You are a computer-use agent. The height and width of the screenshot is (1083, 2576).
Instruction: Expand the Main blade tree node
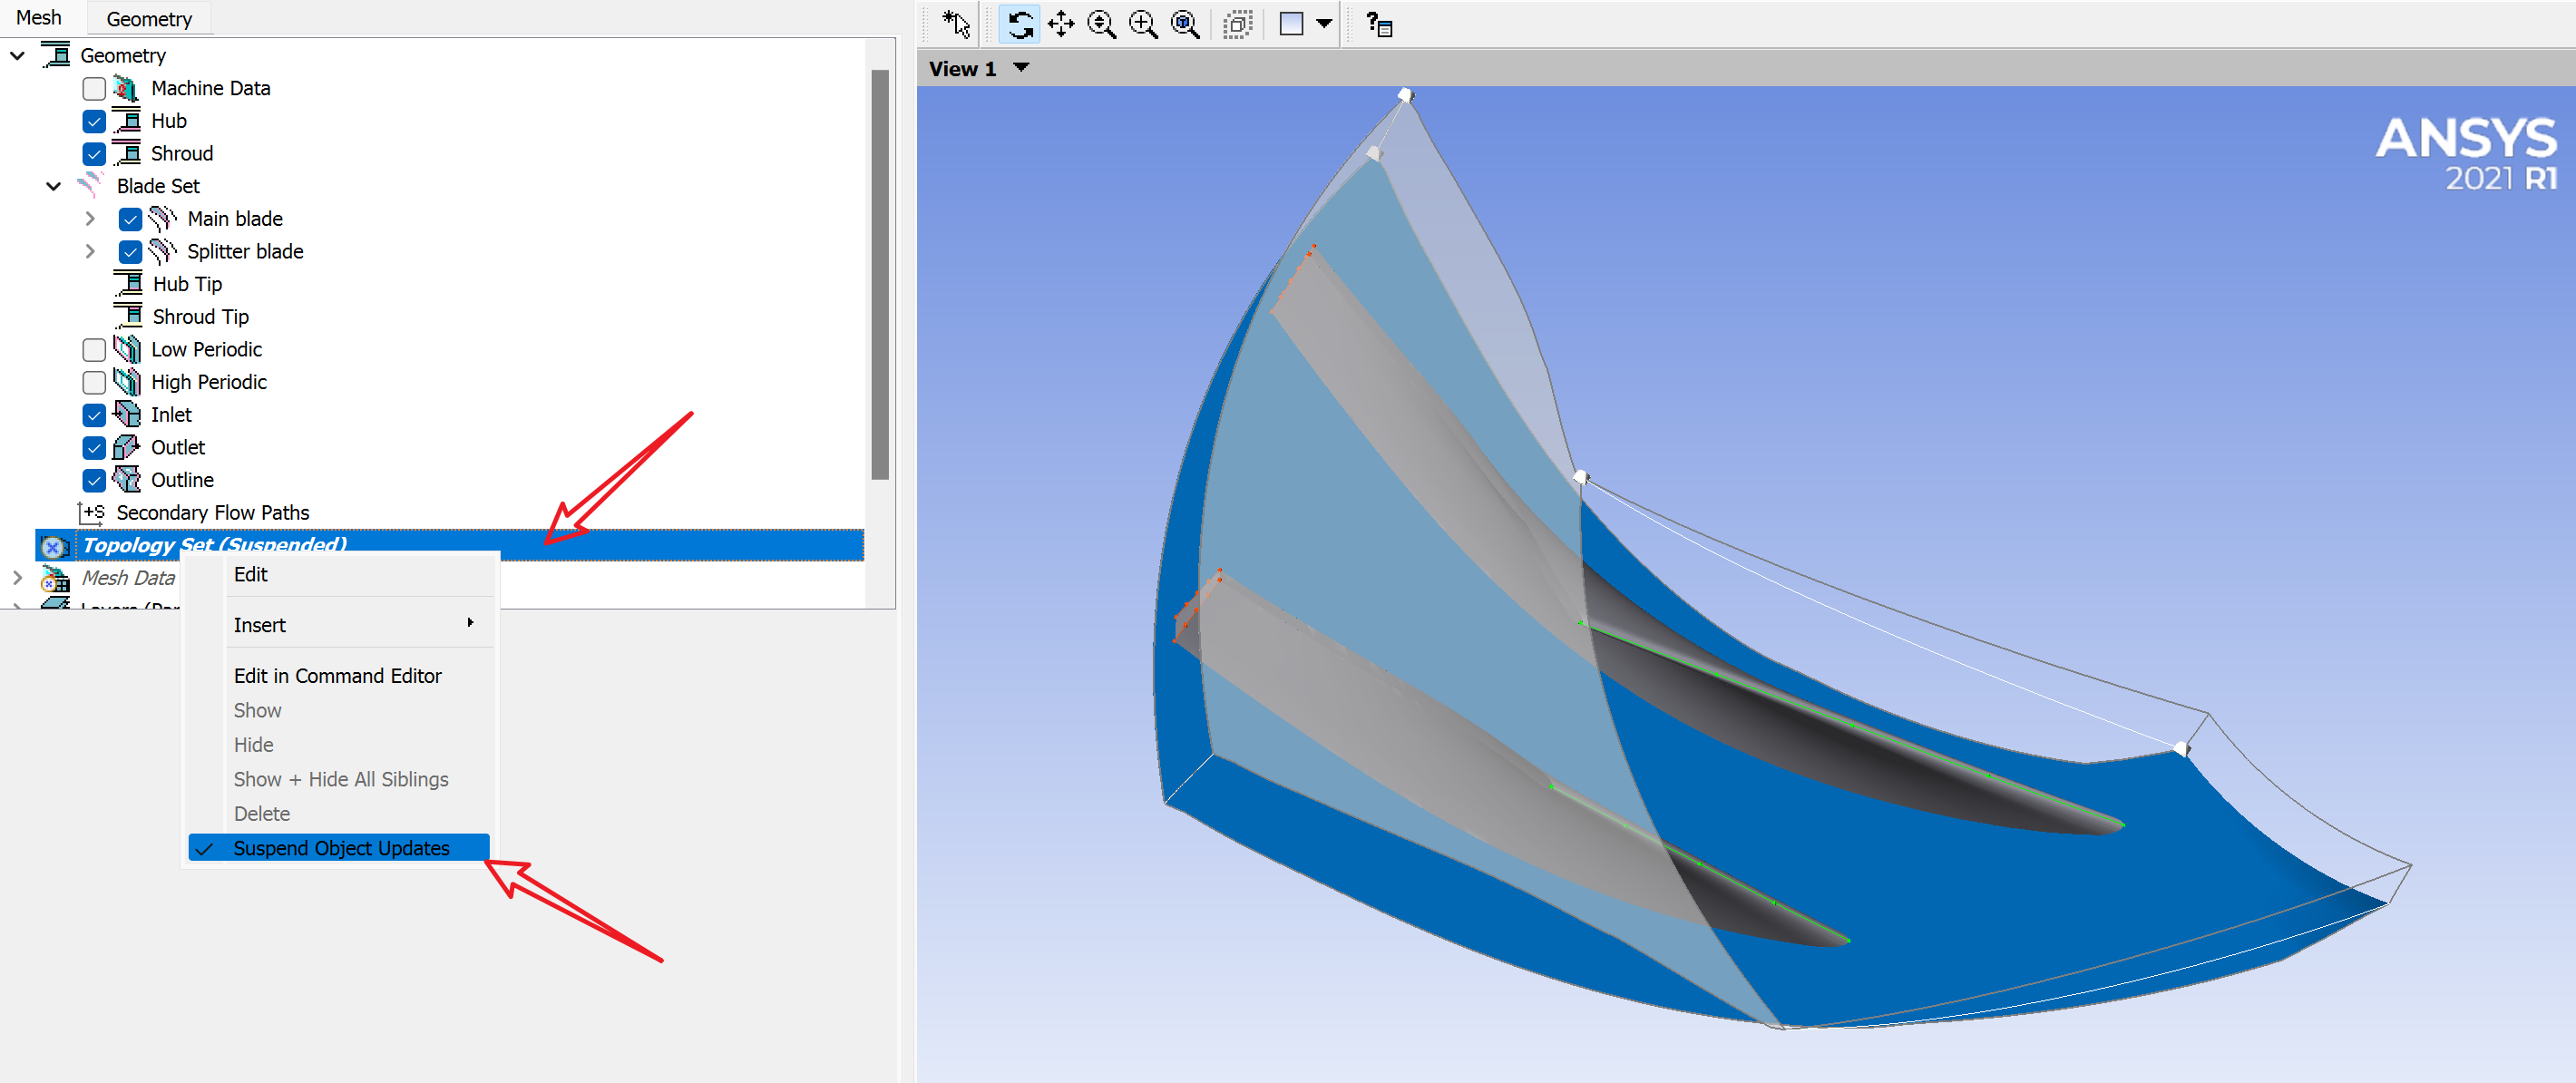pos(90,219)
